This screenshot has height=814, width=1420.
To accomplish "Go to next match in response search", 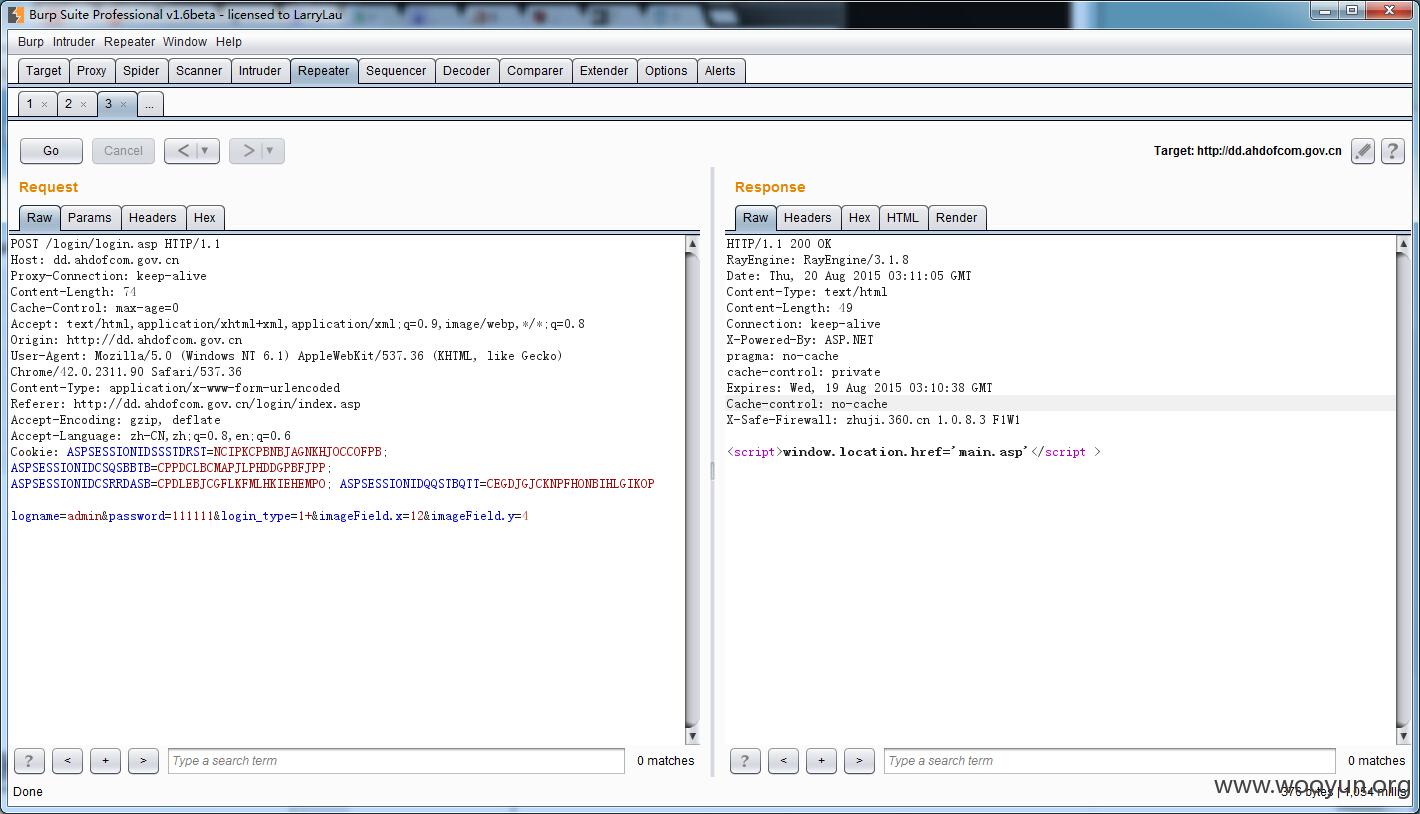I will pyautogui.click(x=859, y=761).
